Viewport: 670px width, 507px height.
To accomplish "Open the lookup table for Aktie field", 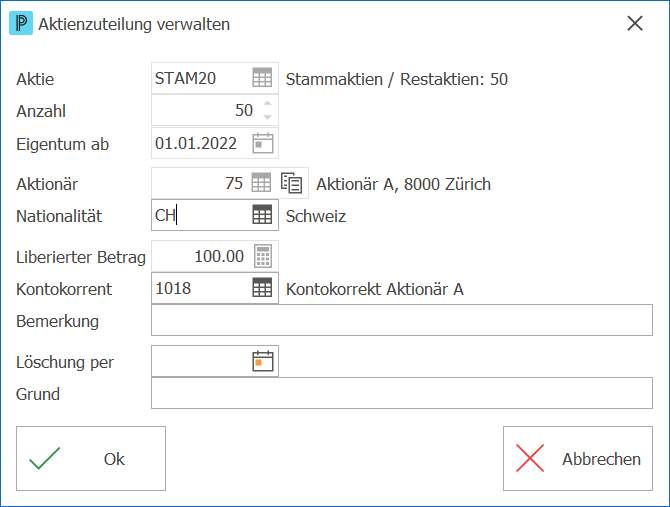I will click(262, 78).
